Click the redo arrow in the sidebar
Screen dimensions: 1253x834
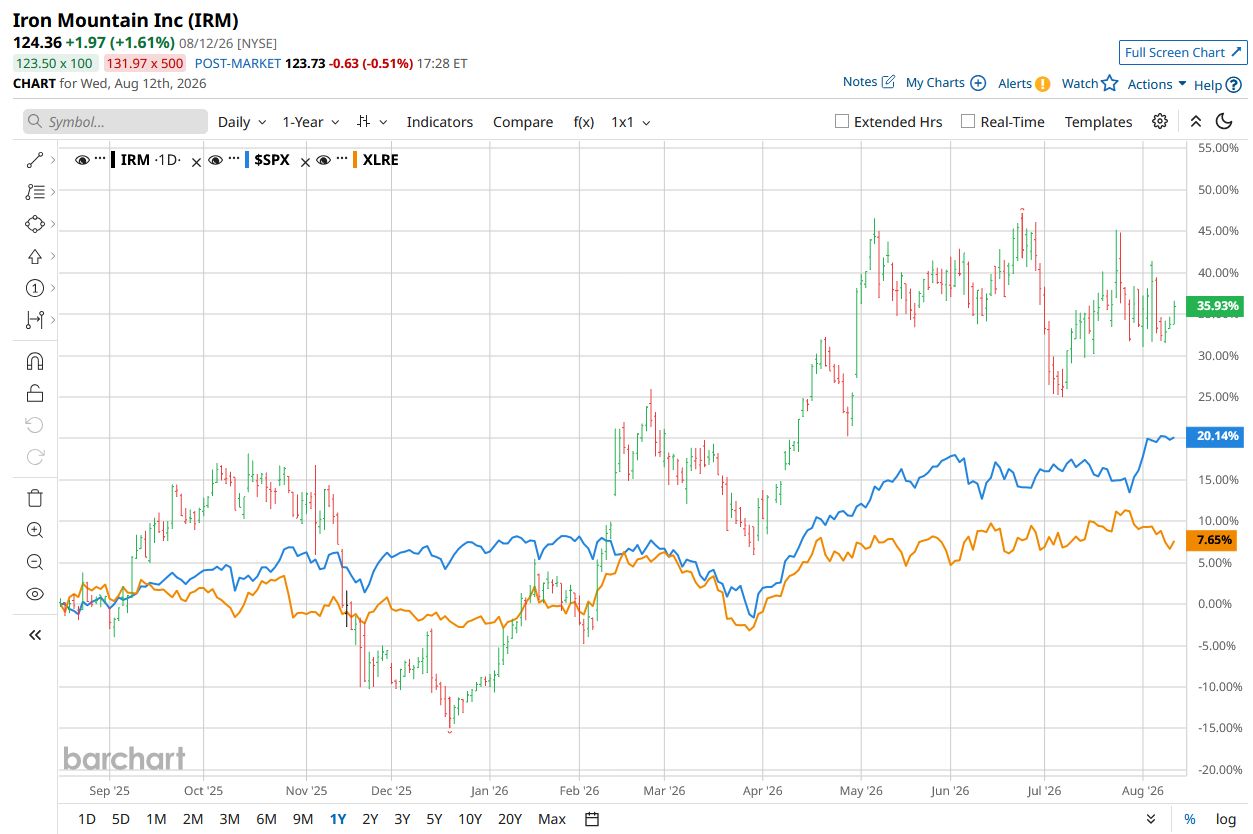click(35, 457)
